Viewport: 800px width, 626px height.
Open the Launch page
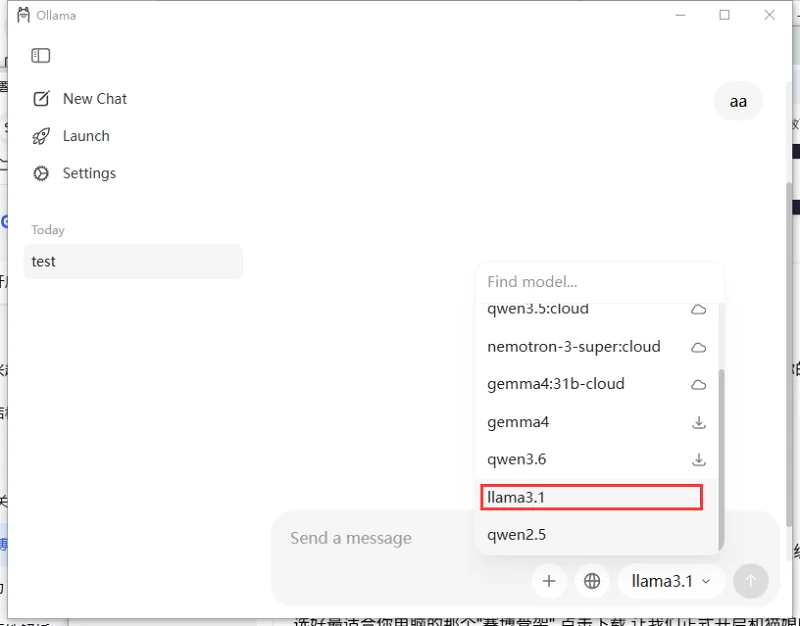pos(71,136)
